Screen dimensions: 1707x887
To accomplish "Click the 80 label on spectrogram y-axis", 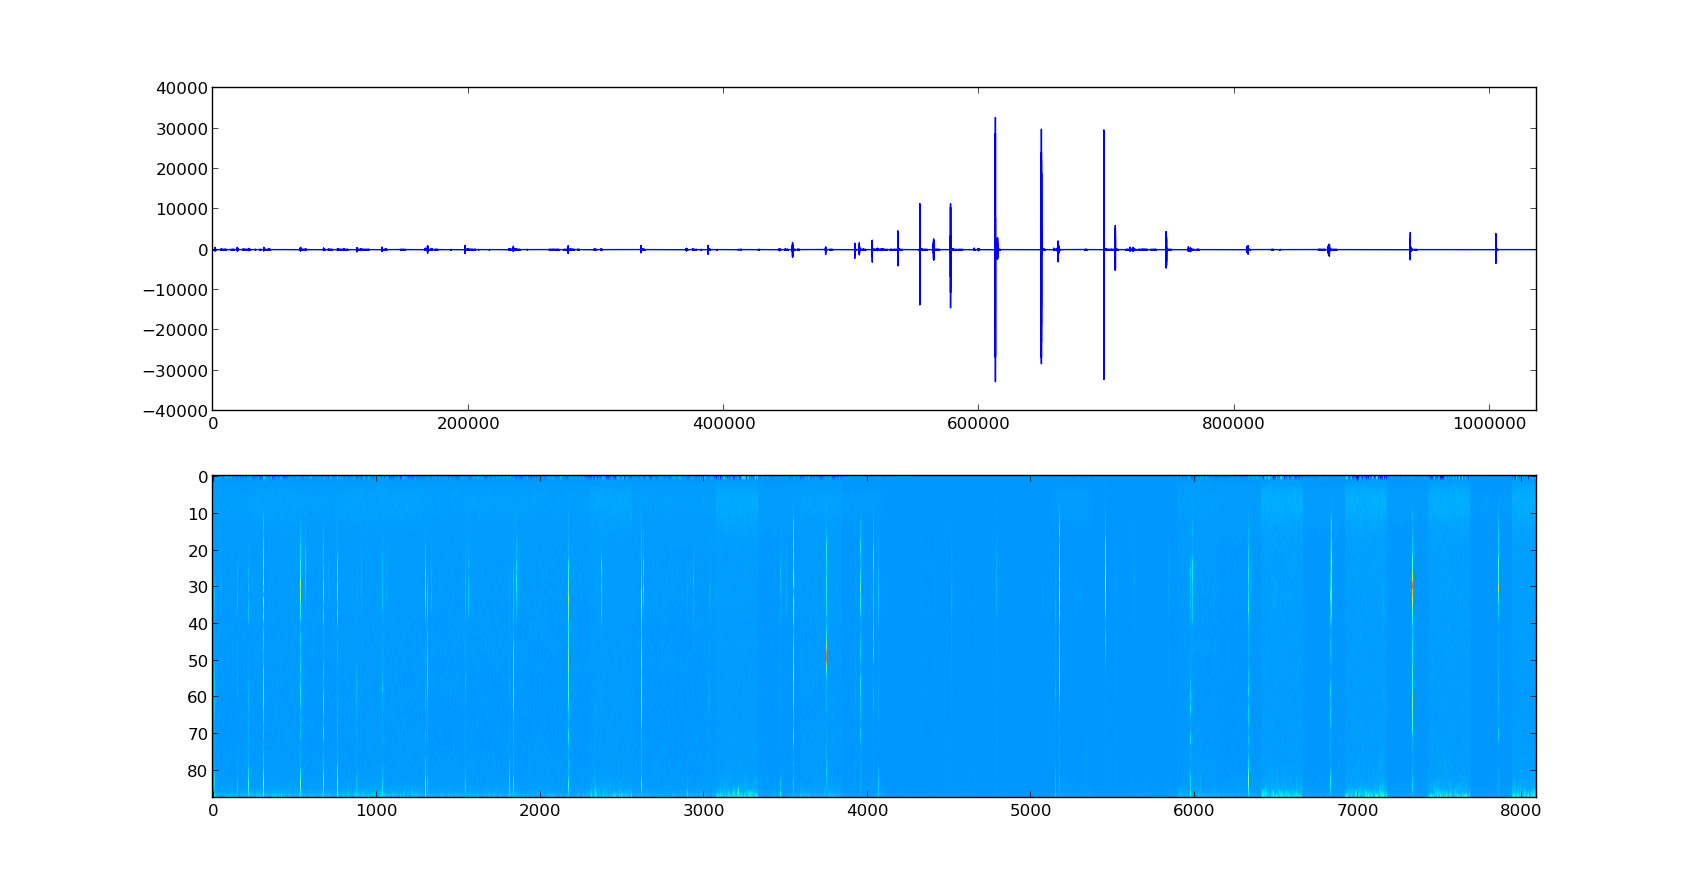I will coord(198,771).
